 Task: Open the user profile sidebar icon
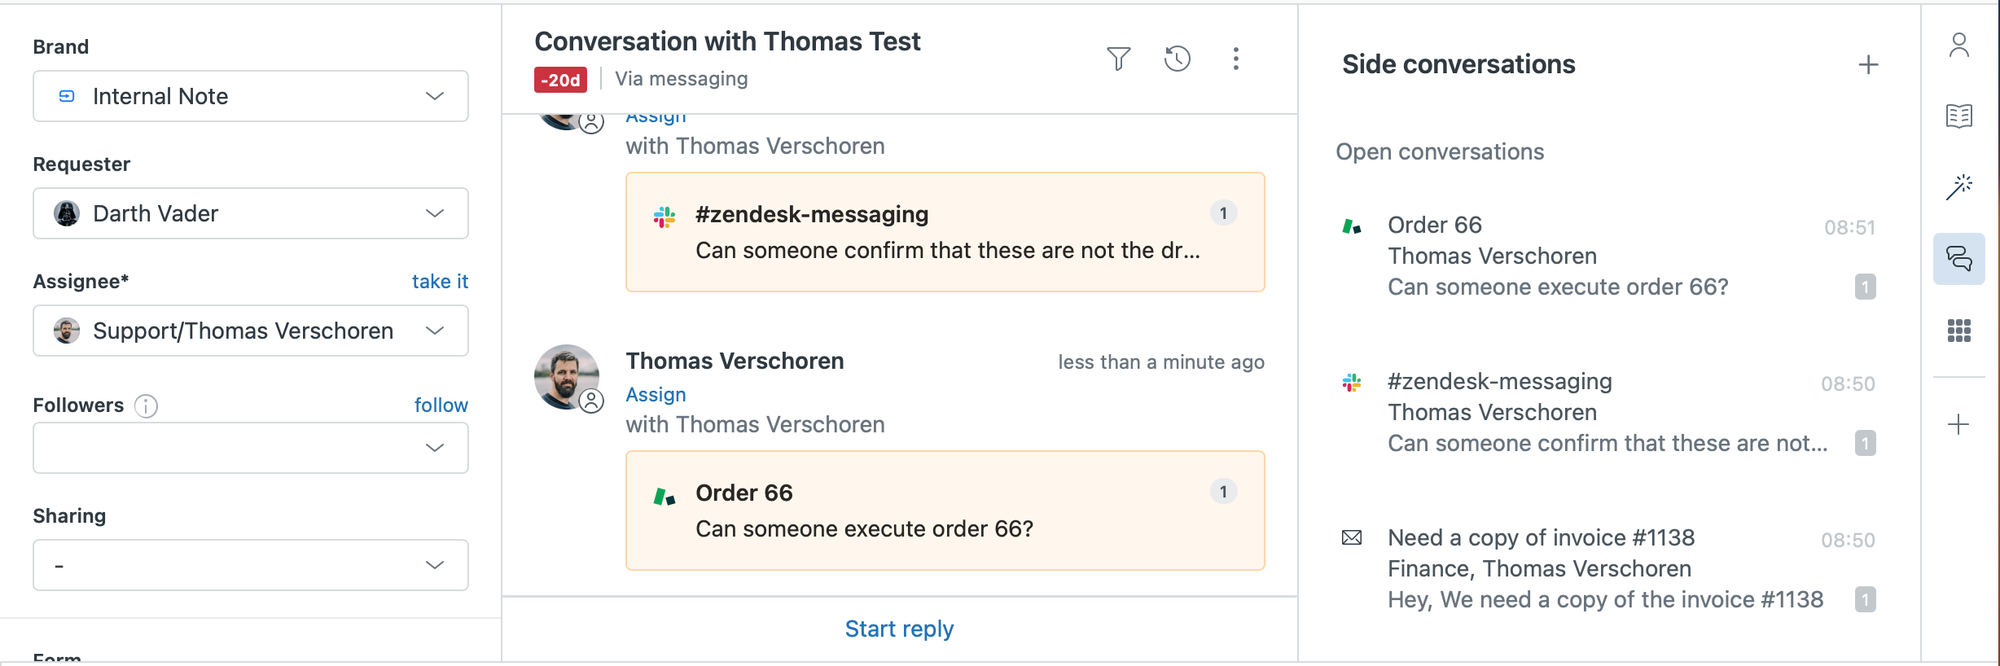(x=1958, y=45)
